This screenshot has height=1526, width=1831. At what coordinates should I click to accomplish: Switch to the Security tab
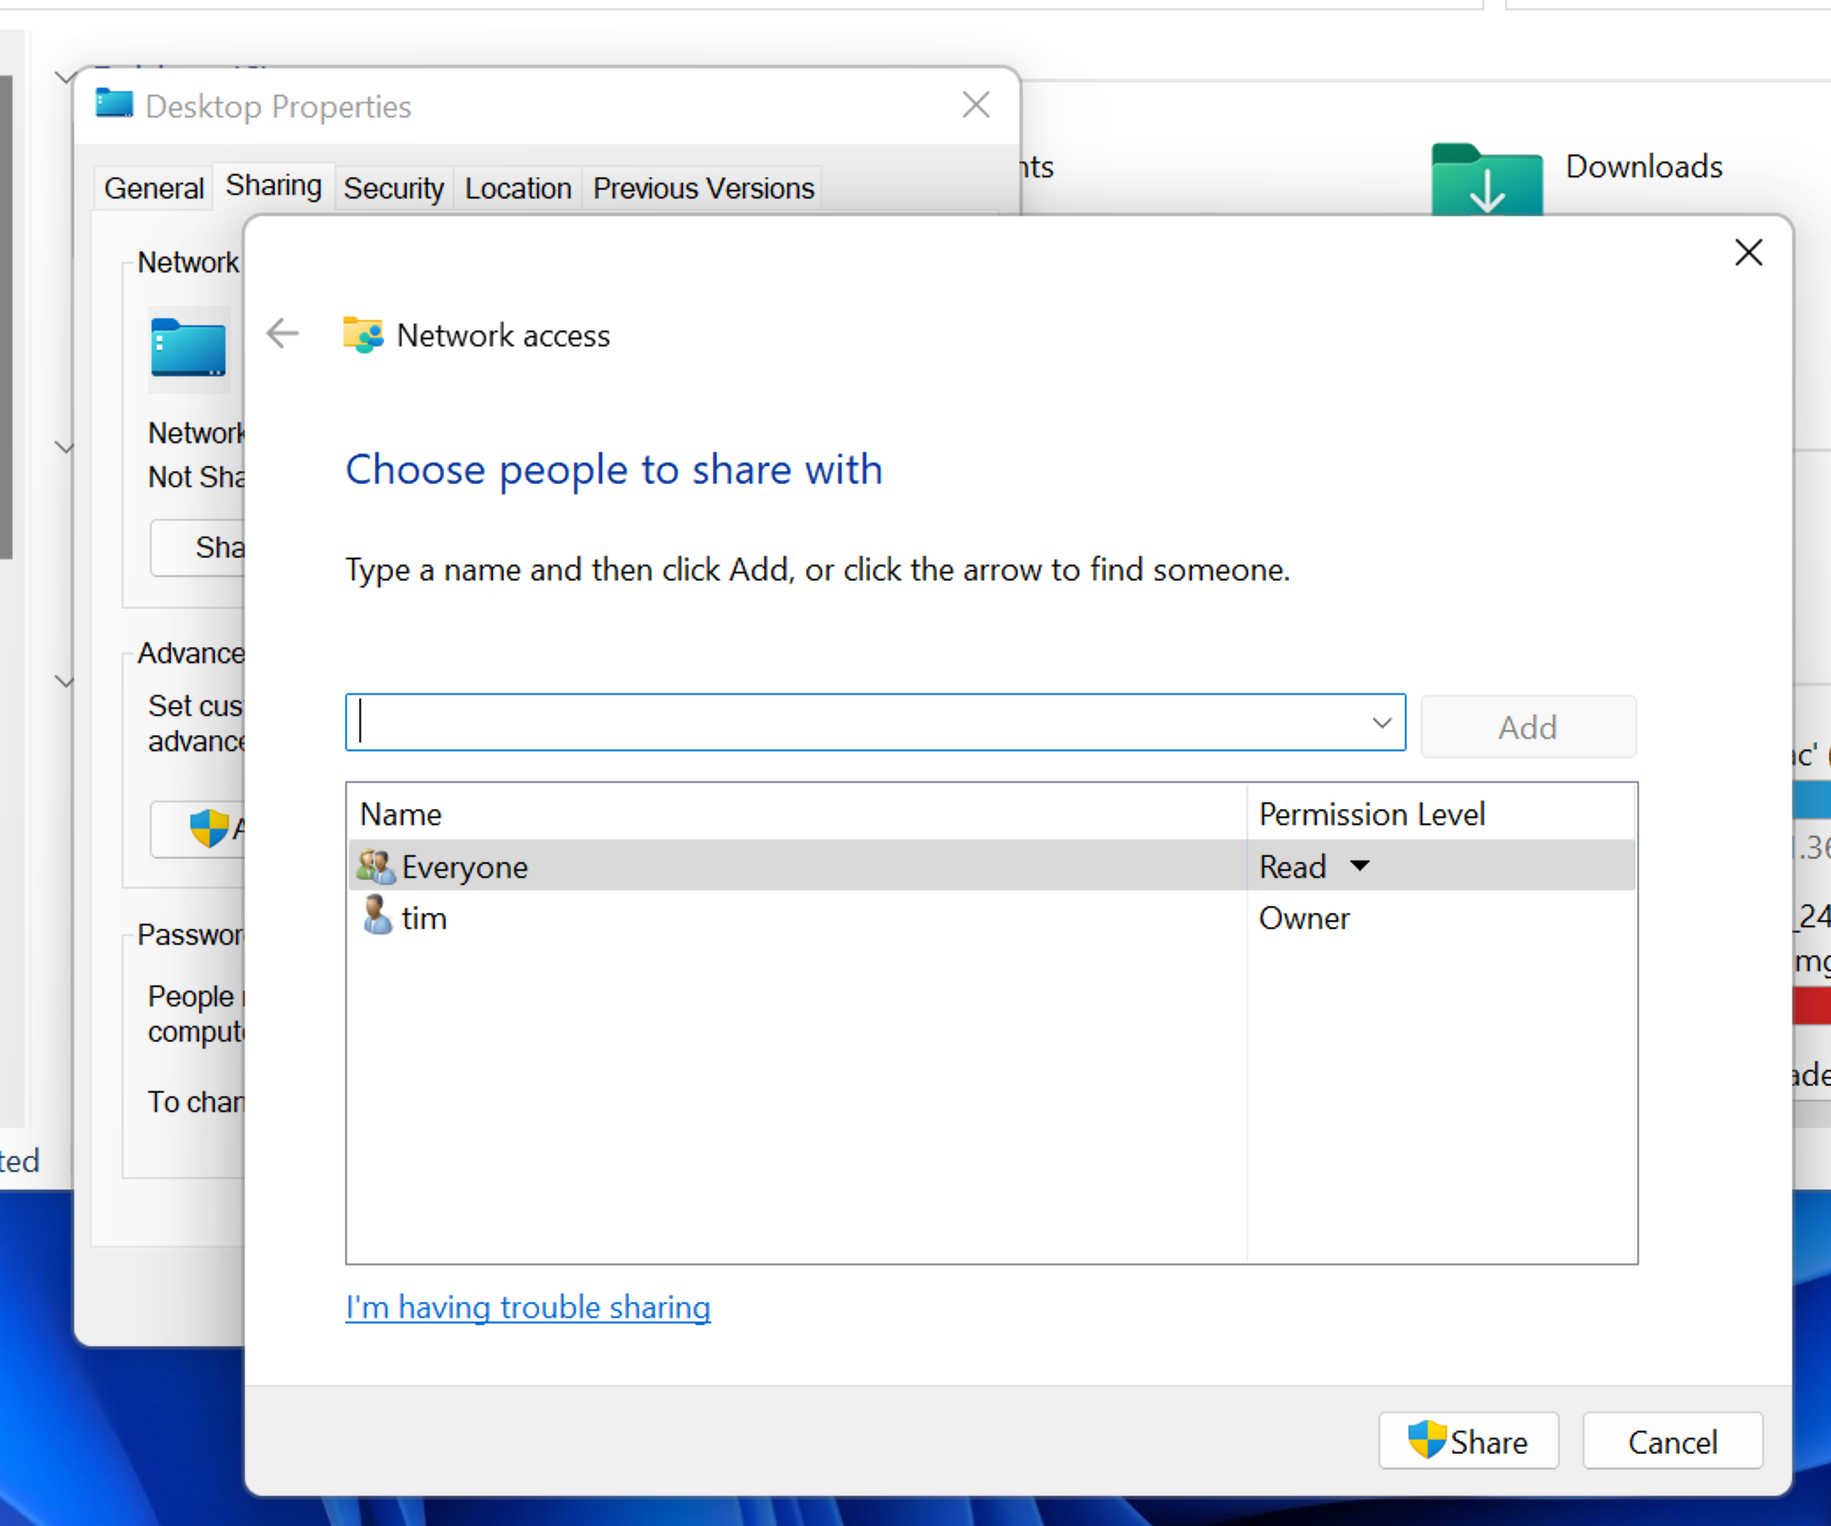(x=393, y=188)
